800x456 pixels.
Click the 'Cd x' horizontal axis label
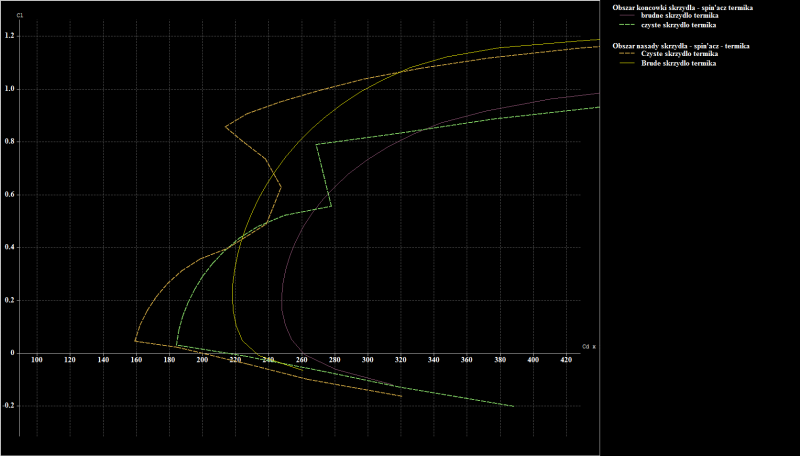point(588,347)
